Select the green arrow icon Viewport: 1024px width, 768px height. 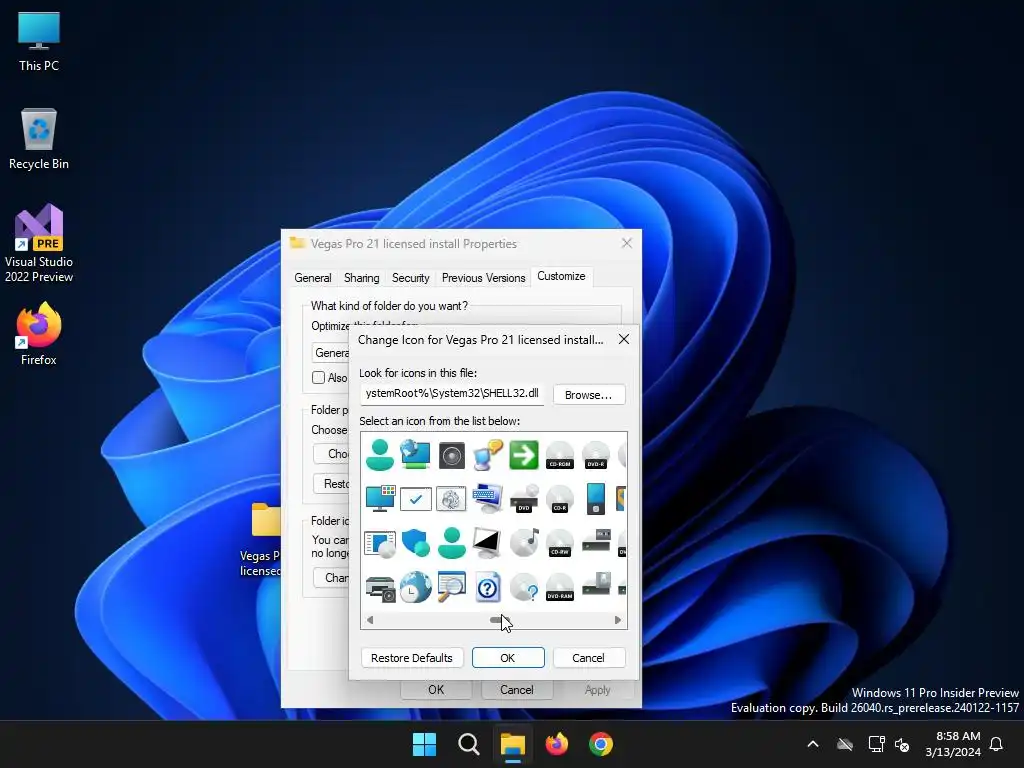[x=524, y=455]
